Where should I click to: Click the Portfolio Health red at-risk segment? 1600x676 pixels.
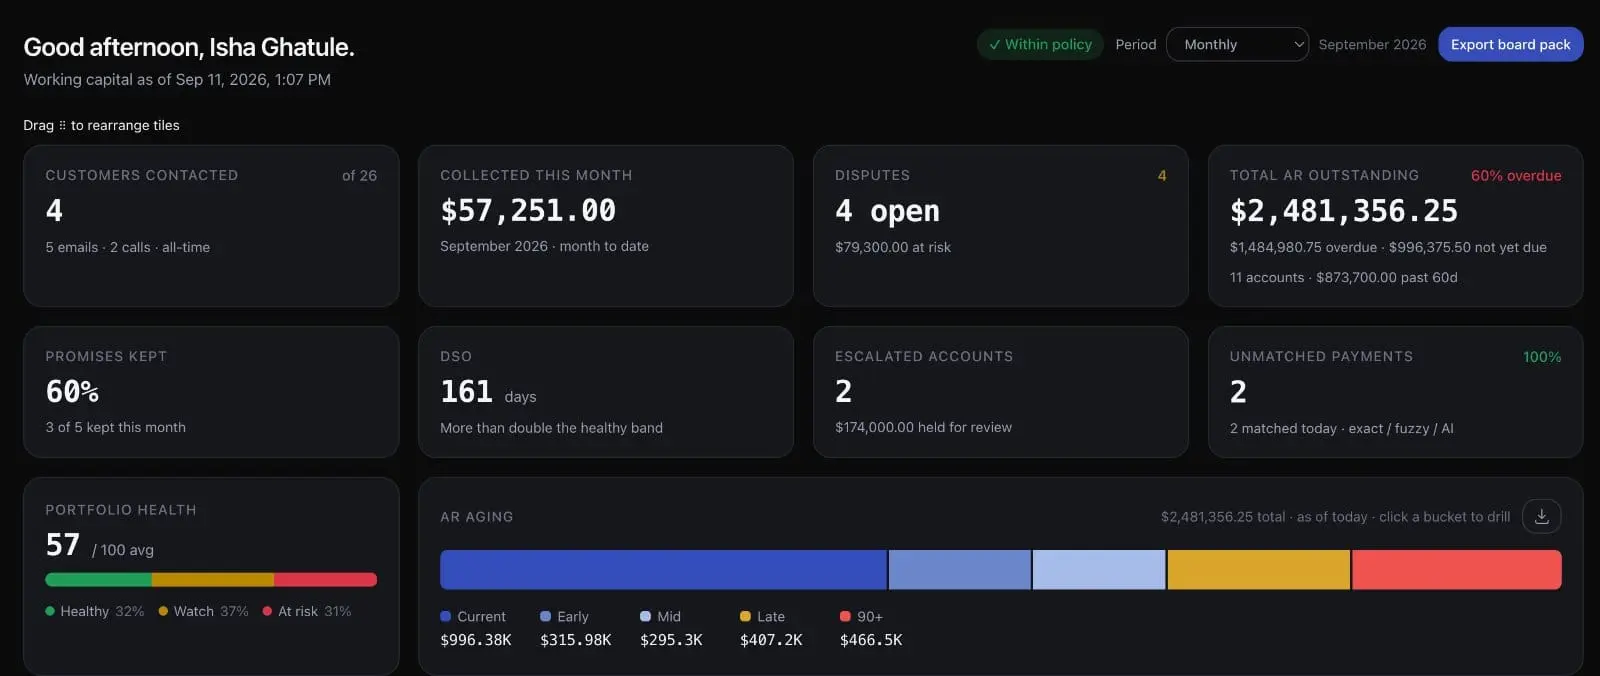(325, 579)
